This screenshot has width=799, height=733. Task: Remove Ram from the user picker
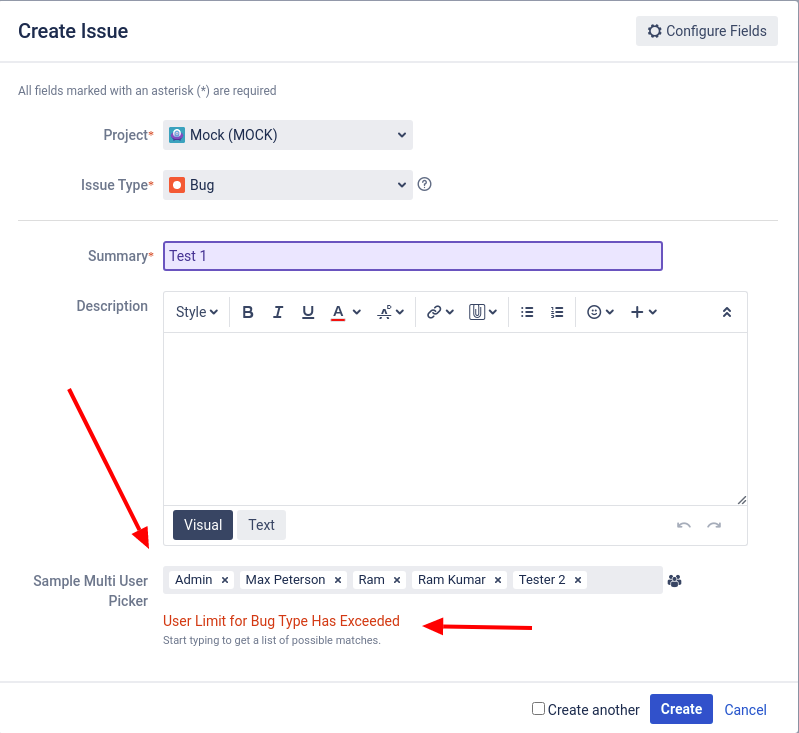click(x=397, y=580)
